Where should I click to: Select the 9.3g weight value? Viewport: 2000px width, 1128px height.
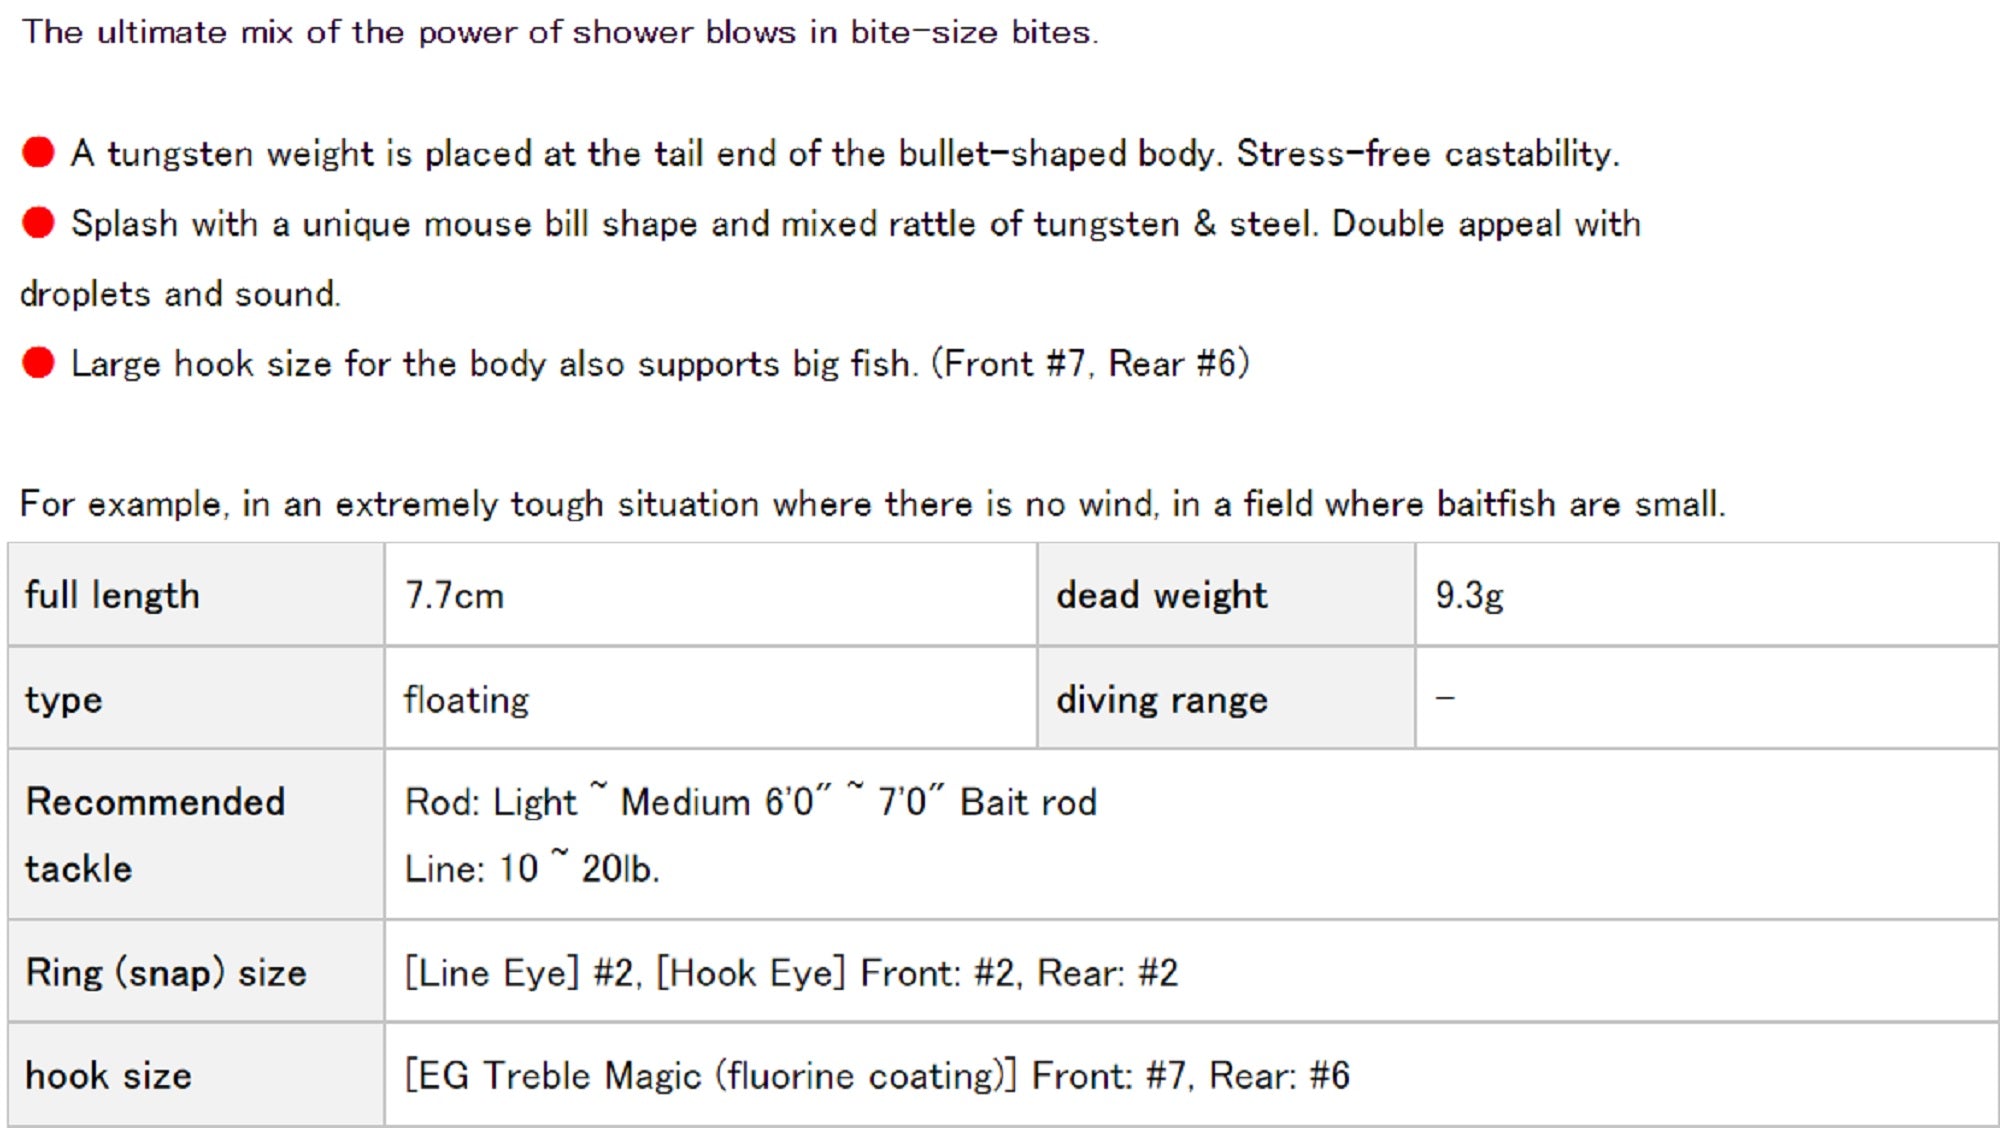coord(1469,596)
